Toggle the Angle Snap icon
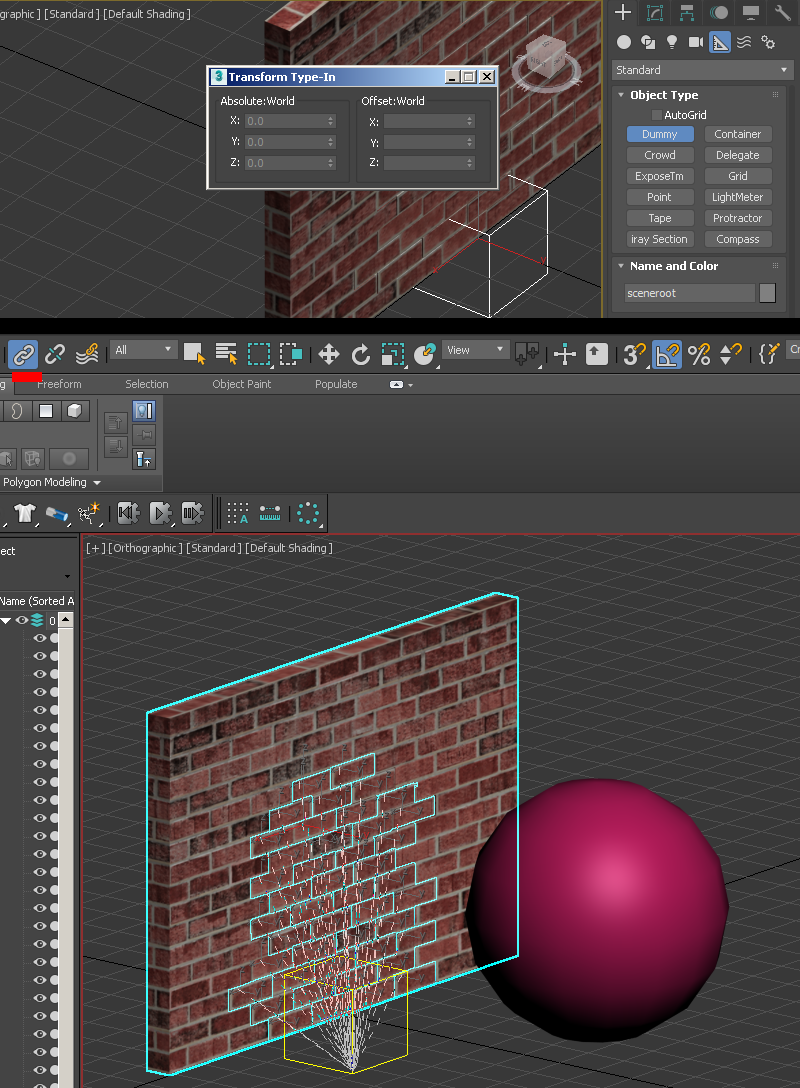Screen dimensions: 800x1088 [667, 355]
